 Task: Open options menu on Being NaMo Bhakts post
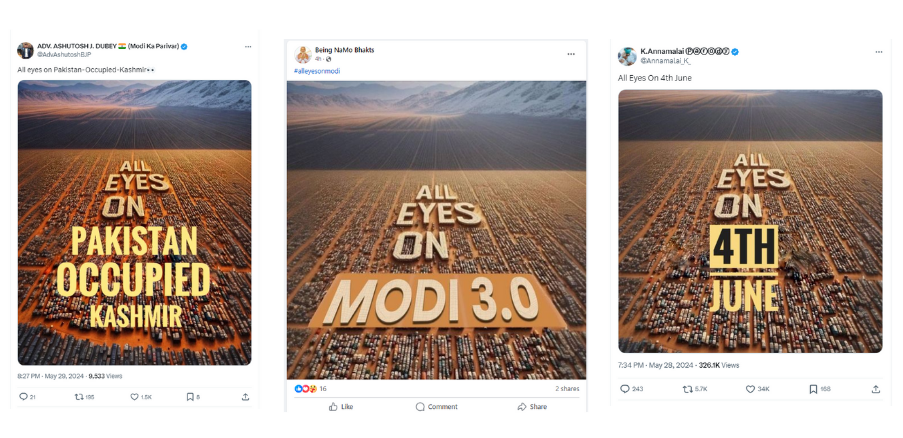coord(571,53)
